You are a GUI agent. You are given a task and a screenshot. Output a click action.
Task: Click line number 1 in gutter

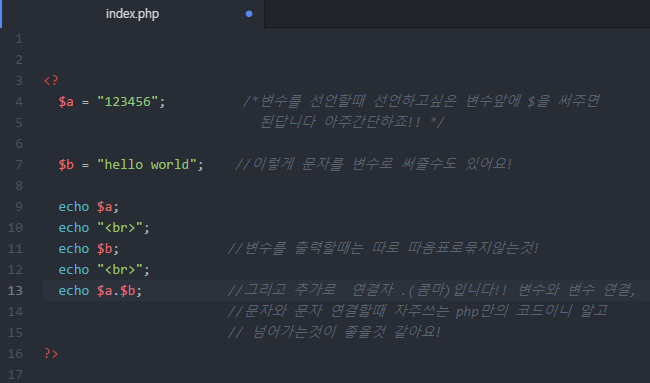click(x=19, y=39)
